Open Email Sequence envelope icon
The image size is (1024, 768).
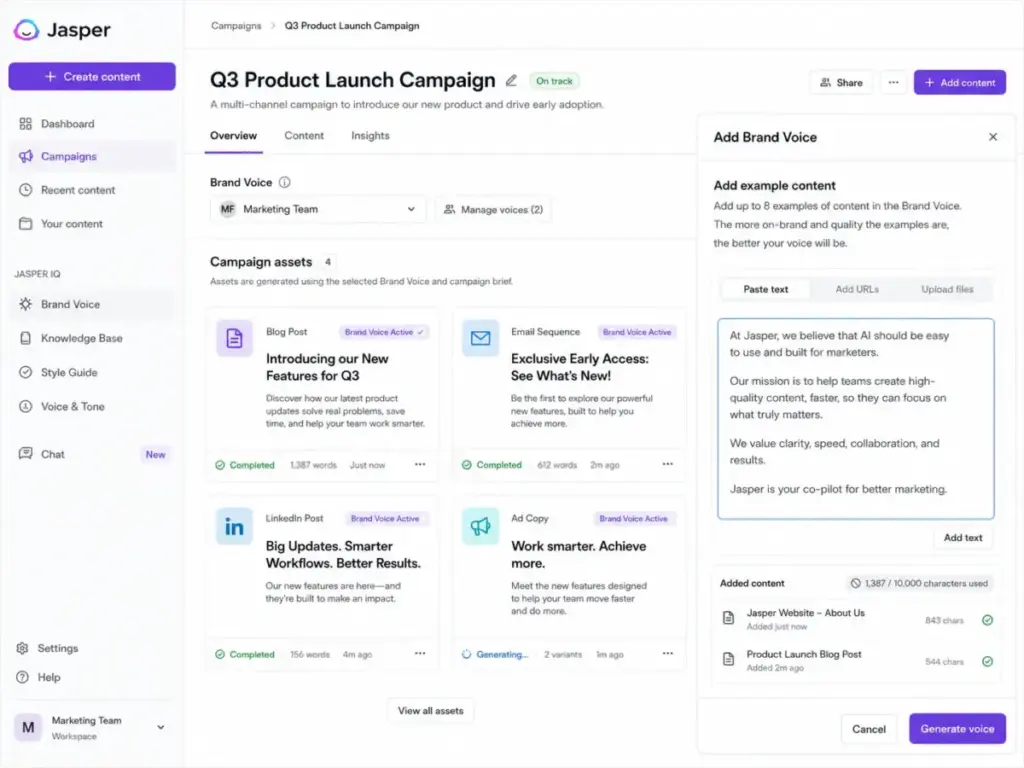tap(481, 338)
